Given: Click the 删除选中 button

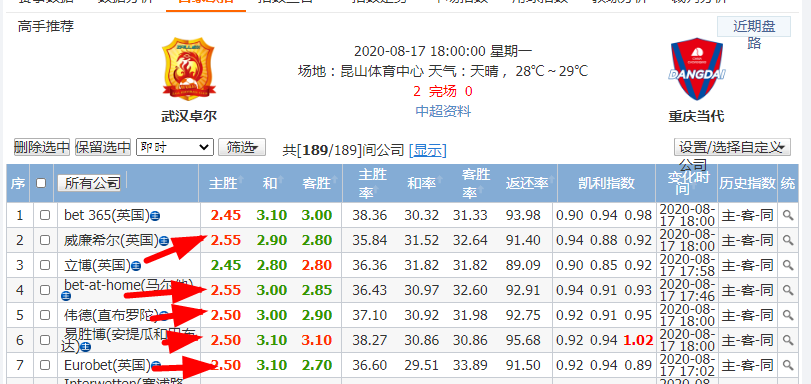Looking at the screenshot, I should 41,147.
